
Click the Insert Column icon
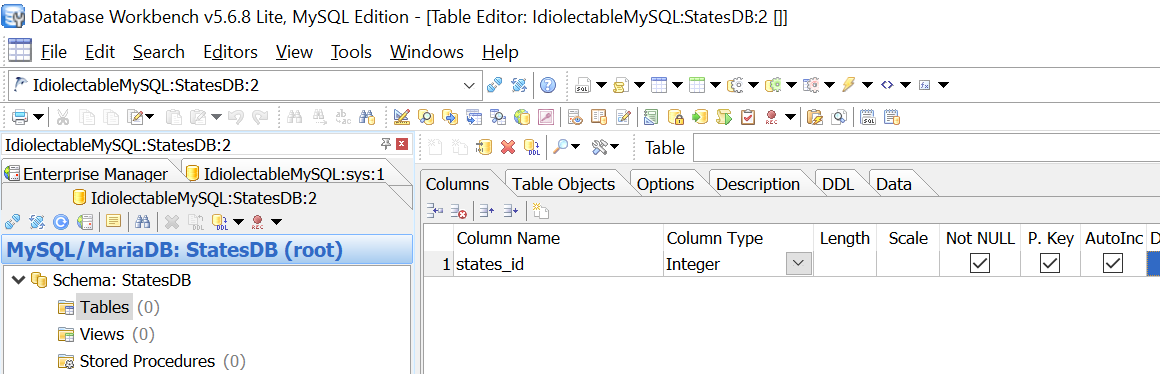pyautogui.click(x=435, y=212)
